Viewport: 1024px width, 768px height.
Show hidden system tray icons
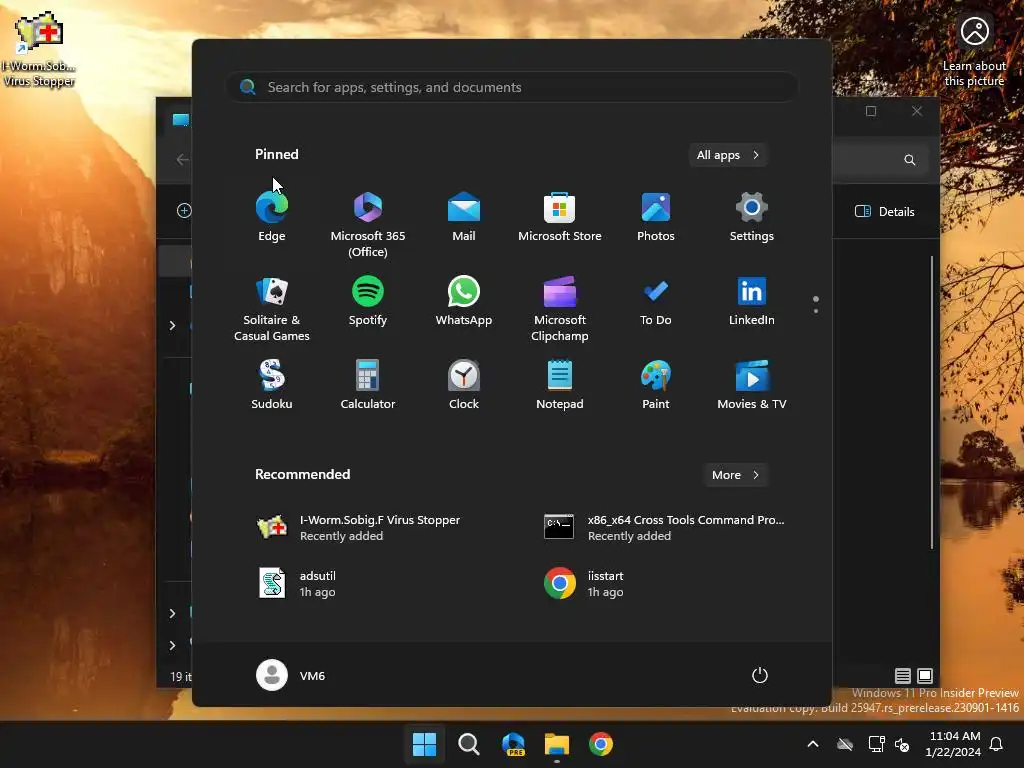pos(813,744)
